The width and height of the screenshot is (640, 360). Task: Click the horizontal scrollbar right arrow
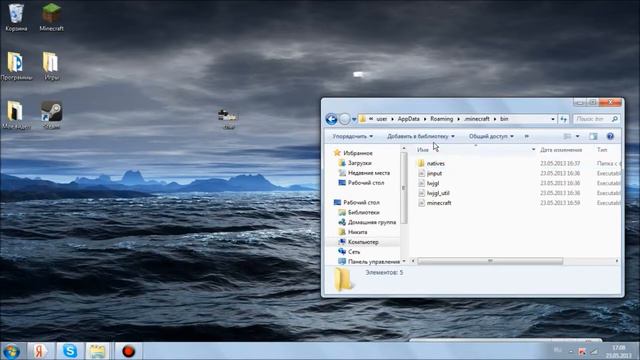[617, 261]
